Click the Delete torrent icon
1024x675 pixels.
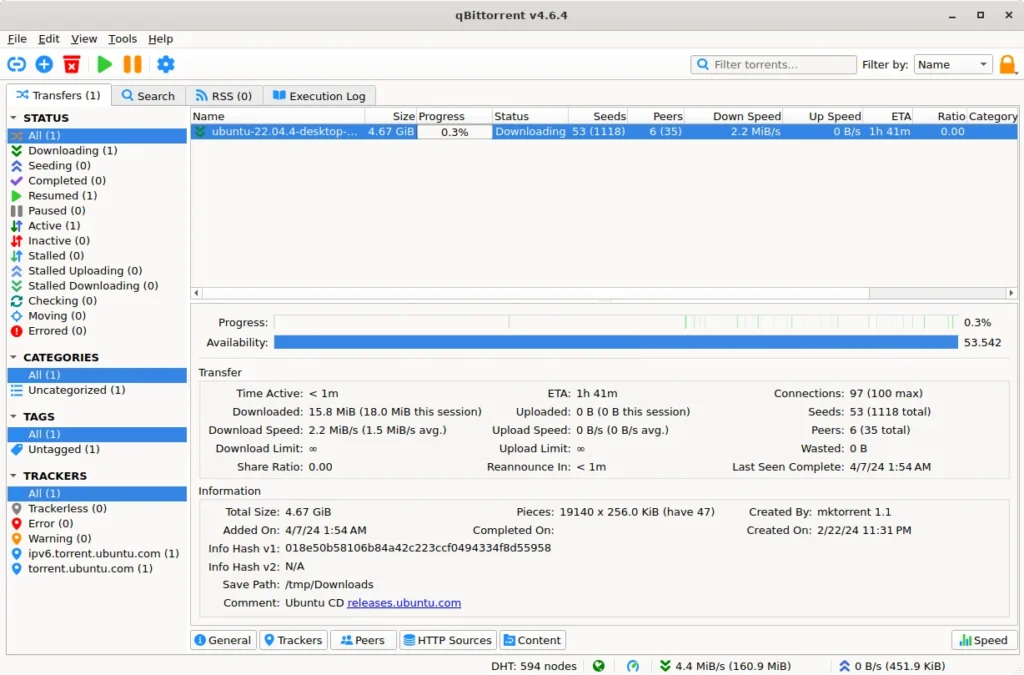click(70, 64)
